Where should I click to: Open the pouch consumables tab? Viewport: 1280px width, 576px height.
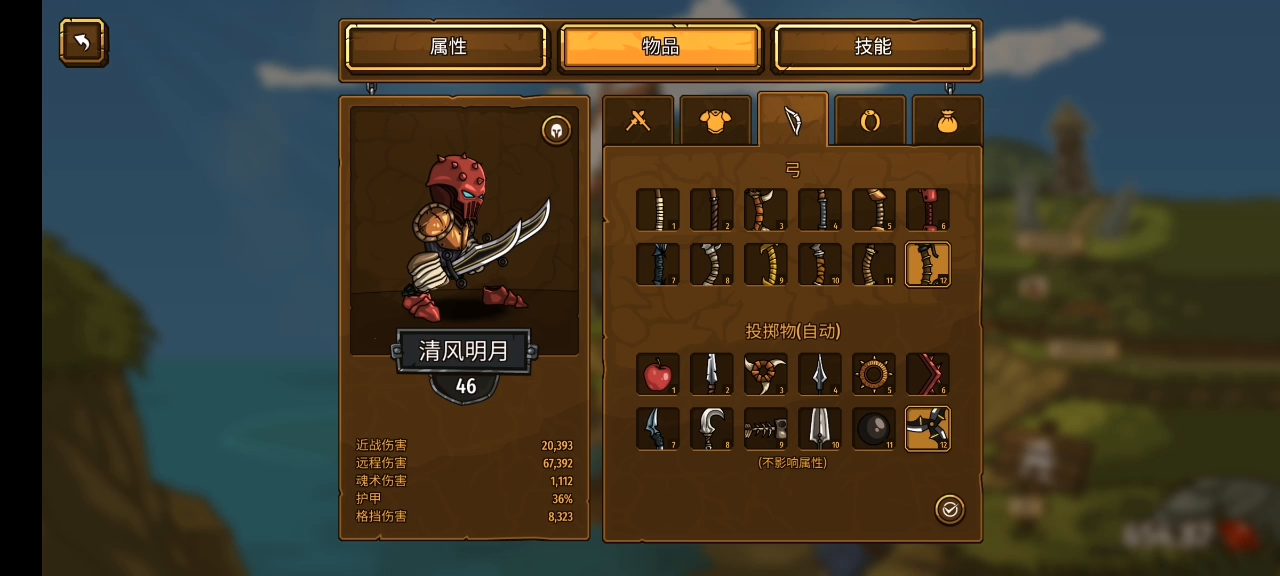point(947,121)
